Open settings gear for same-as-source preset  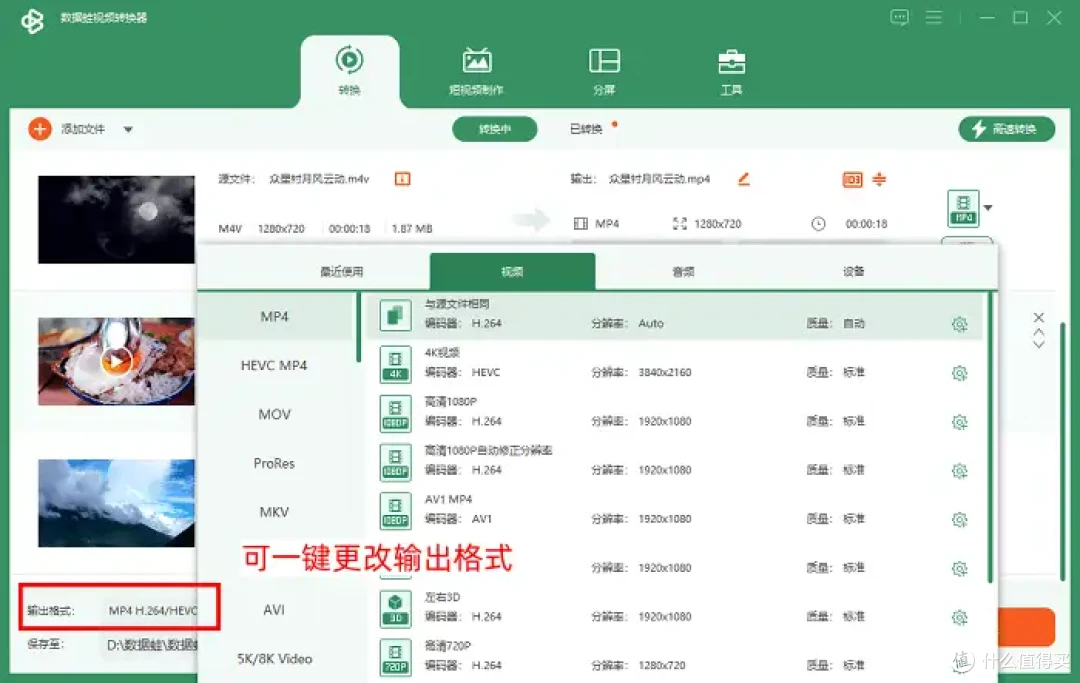click(x=959, y=324)
